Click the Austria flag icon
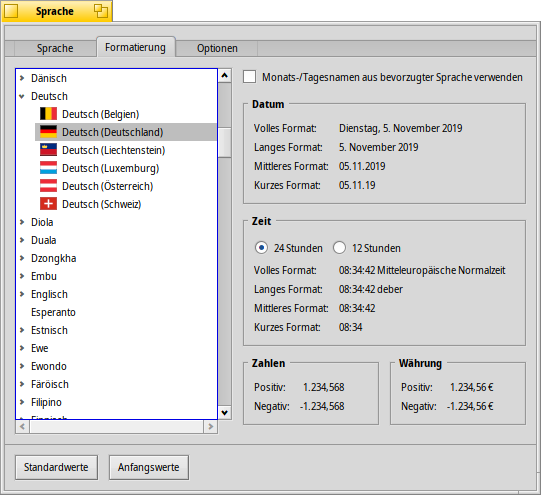 (x=48, y=186)
